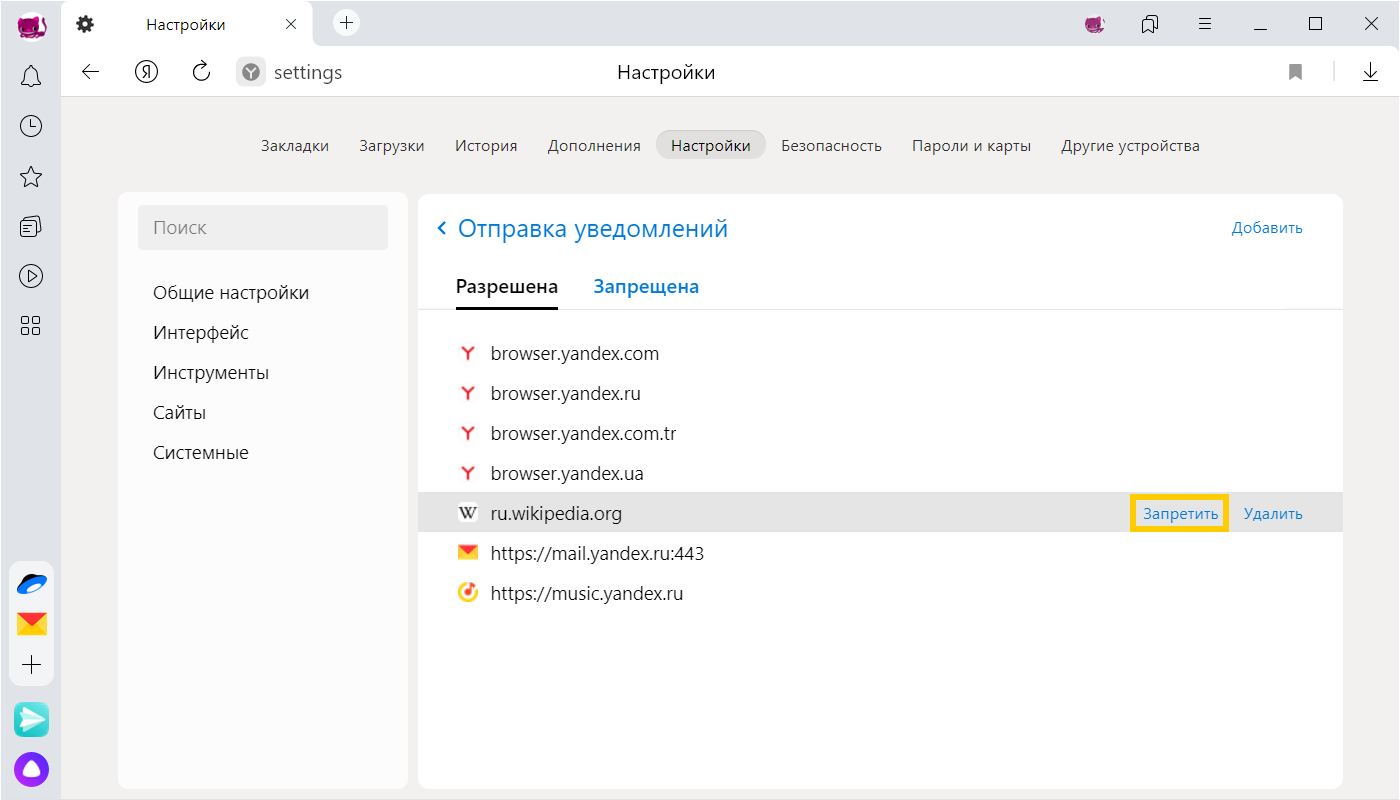
Task: Switch to История section
Action: (486, 146)
